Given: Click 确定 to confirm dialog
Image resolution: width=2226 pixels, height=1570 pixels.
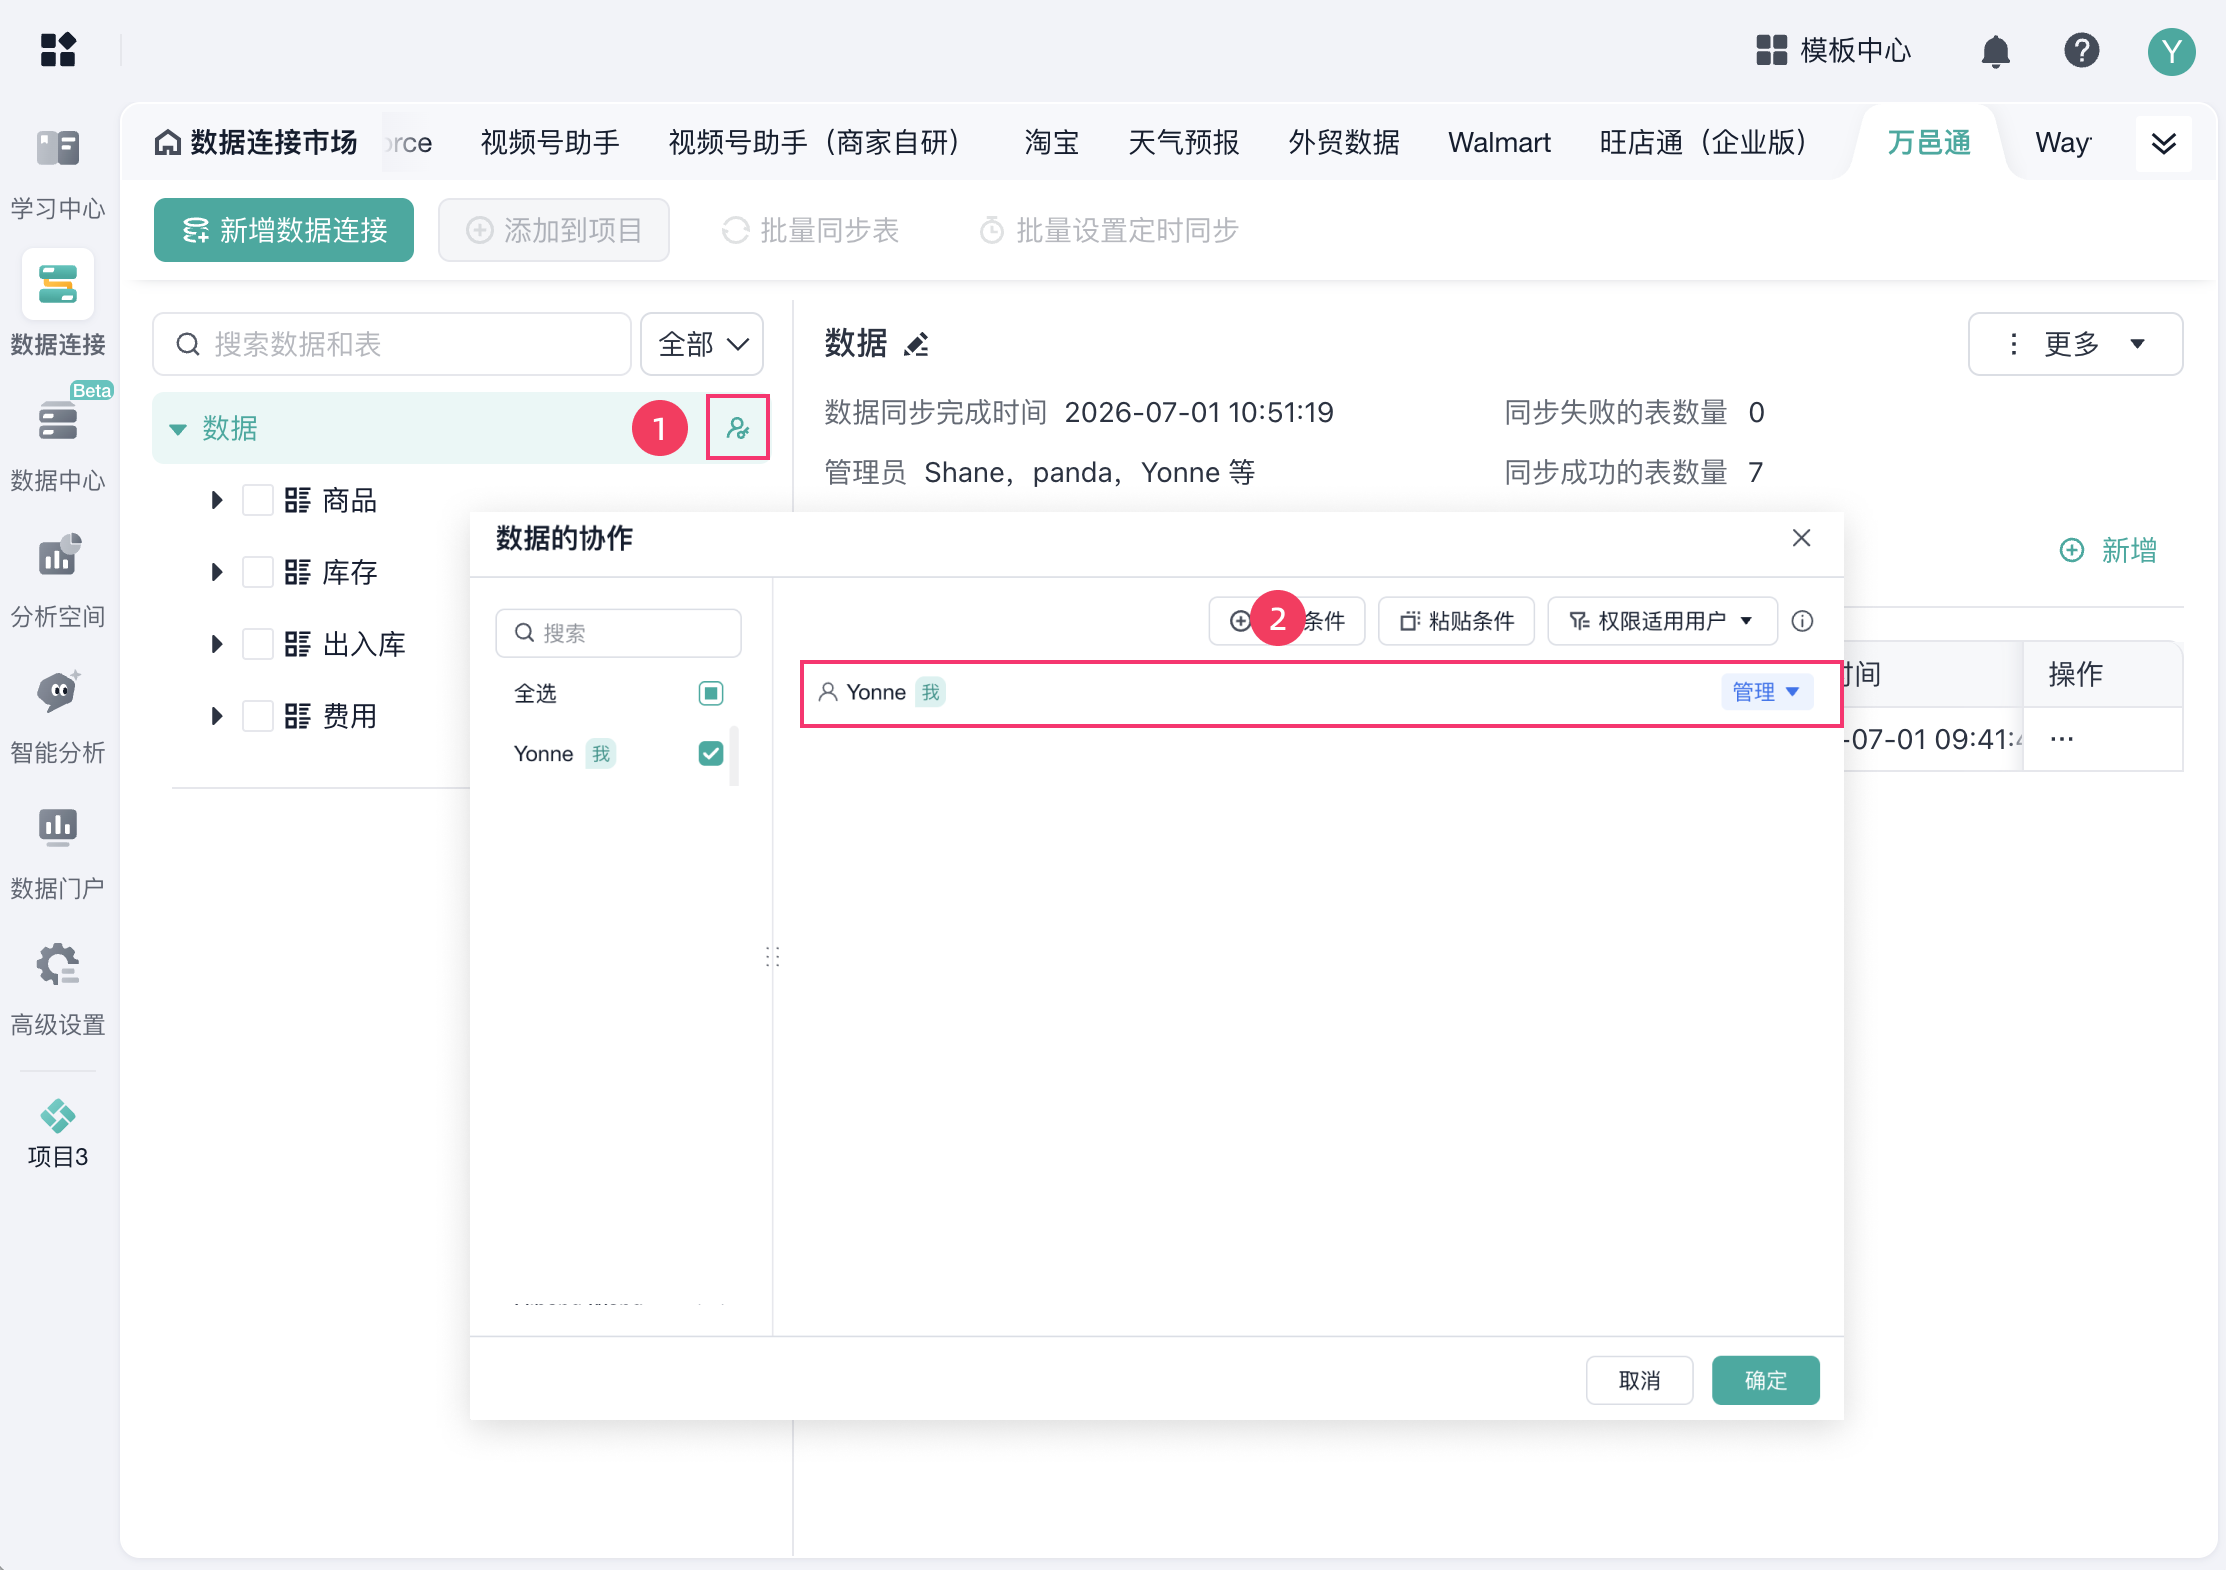Looking at the screenshot, I should pos(1765,1380).
